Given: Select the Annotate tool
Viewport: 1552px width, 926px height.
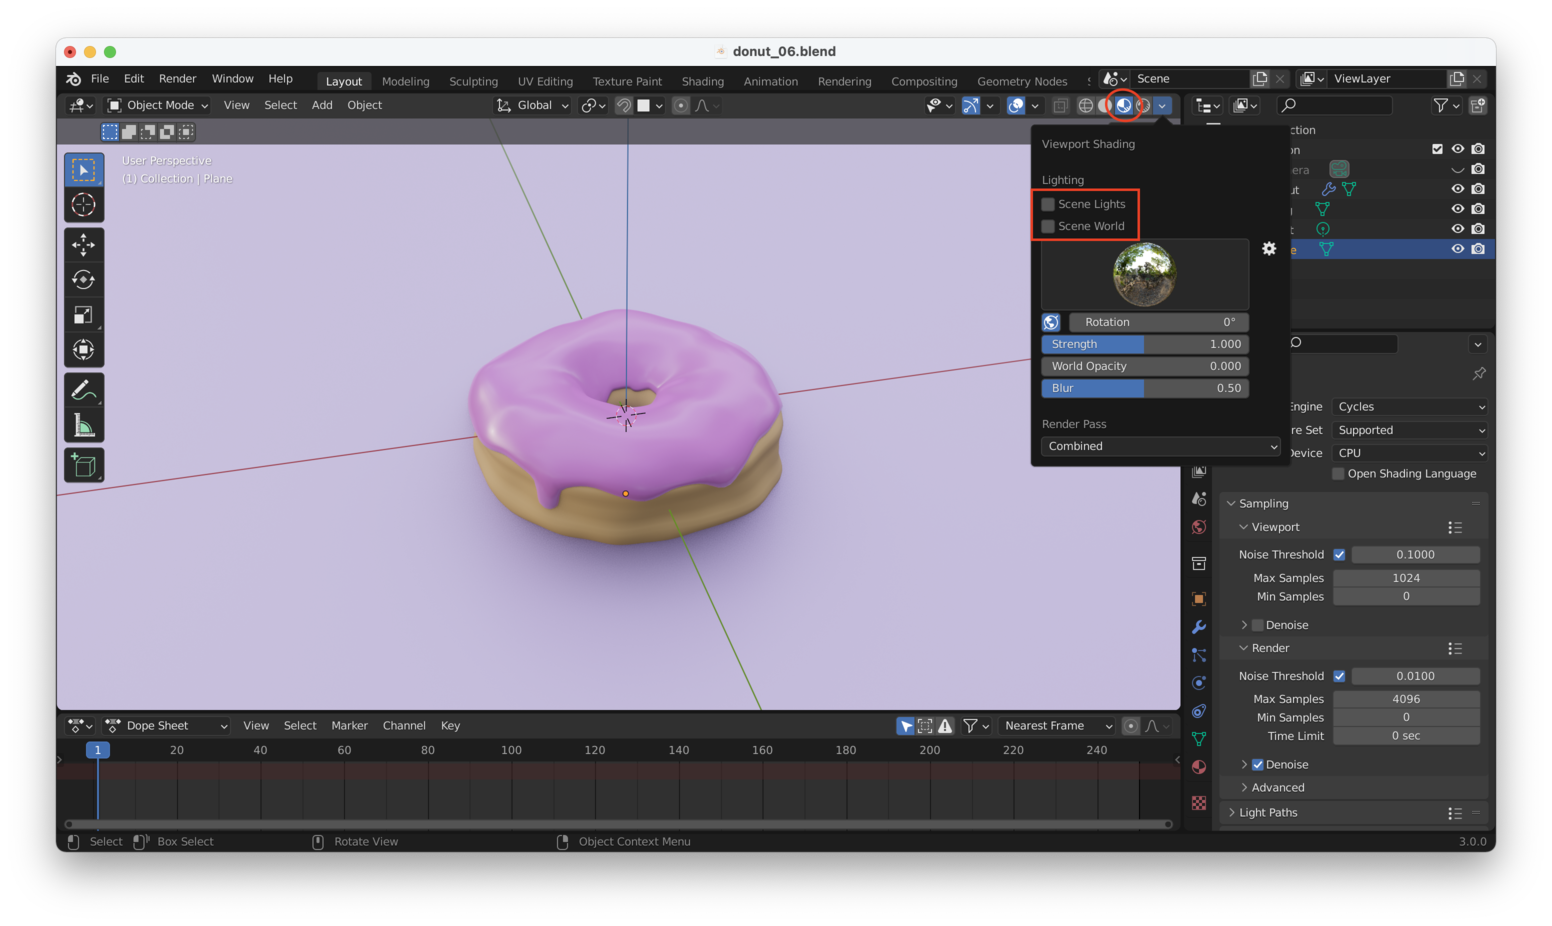Looking at the screenshot, I should point(84,388).
